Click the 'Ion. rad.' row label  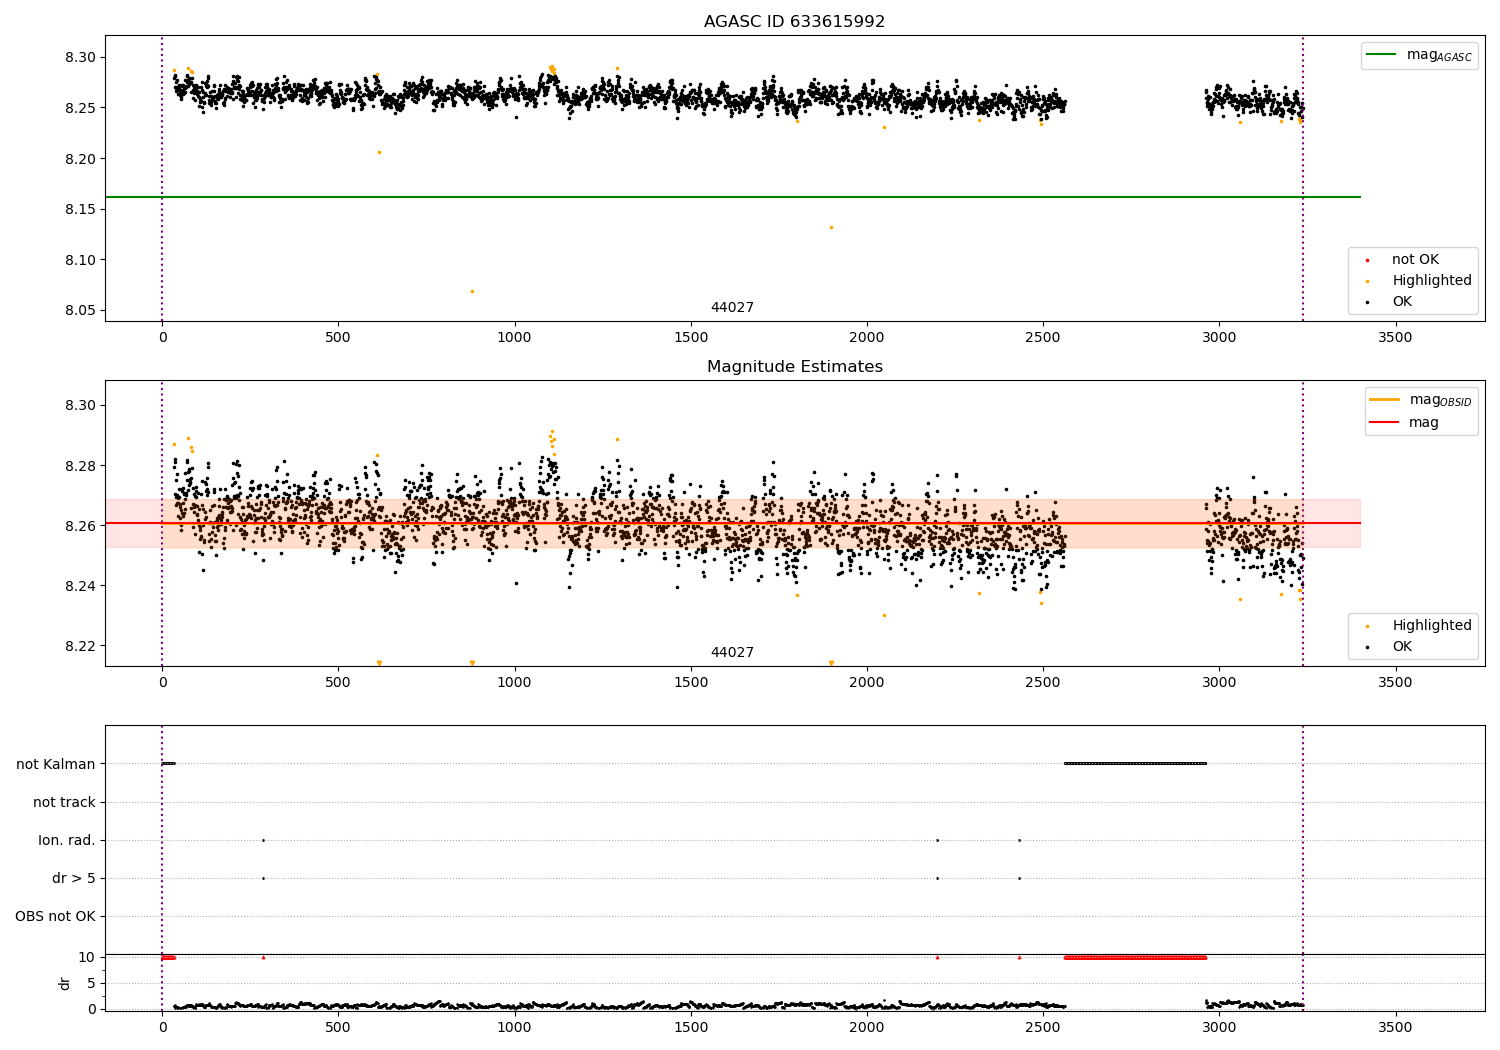[67, 840]
